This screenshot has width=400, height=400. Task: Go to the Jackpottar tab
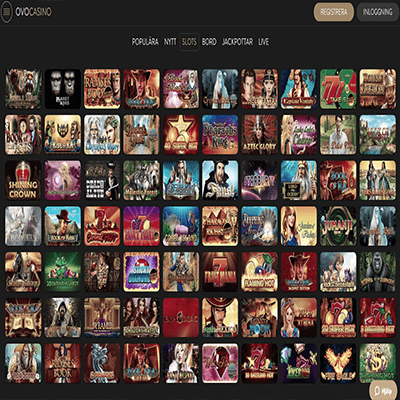pyautogui.click(x=237, y=42)
